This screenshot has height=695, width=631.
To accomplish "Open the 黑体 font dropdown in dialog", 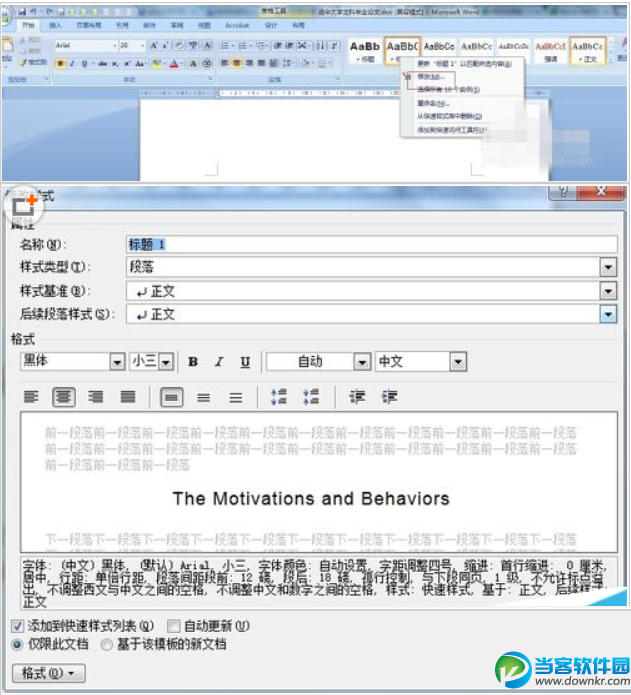I will [117, 362].
